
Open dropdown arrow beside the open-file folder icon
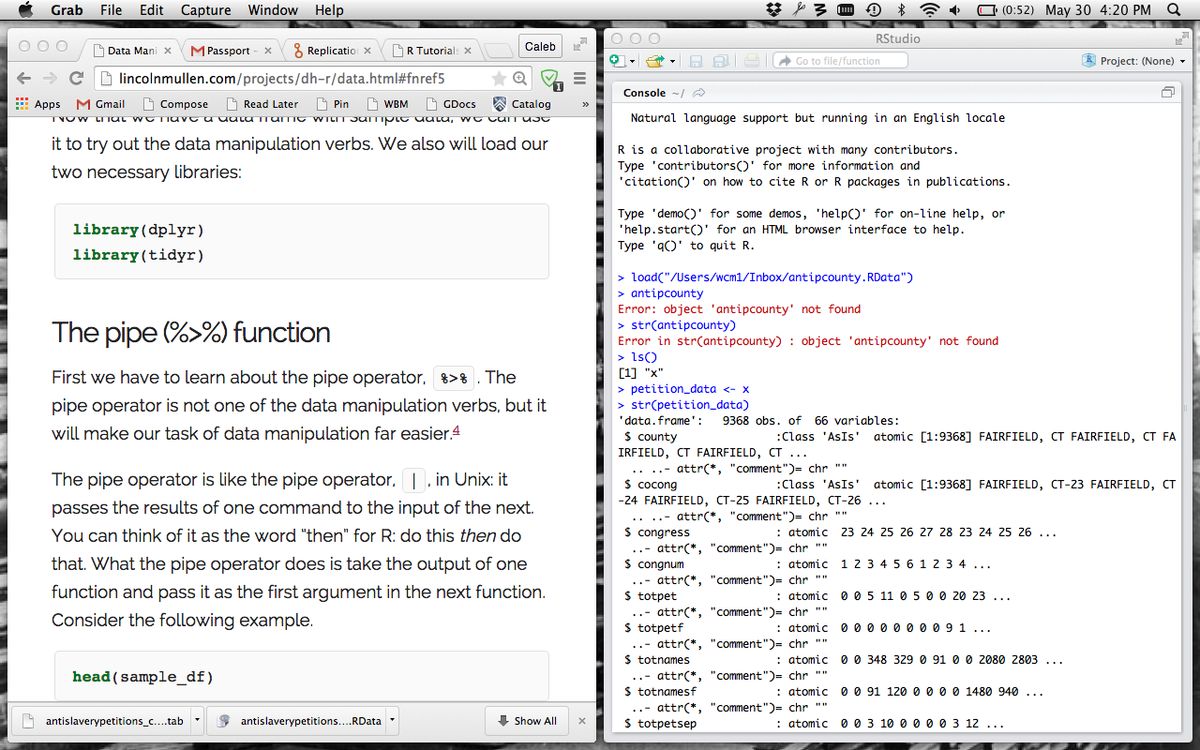point(671,61)
